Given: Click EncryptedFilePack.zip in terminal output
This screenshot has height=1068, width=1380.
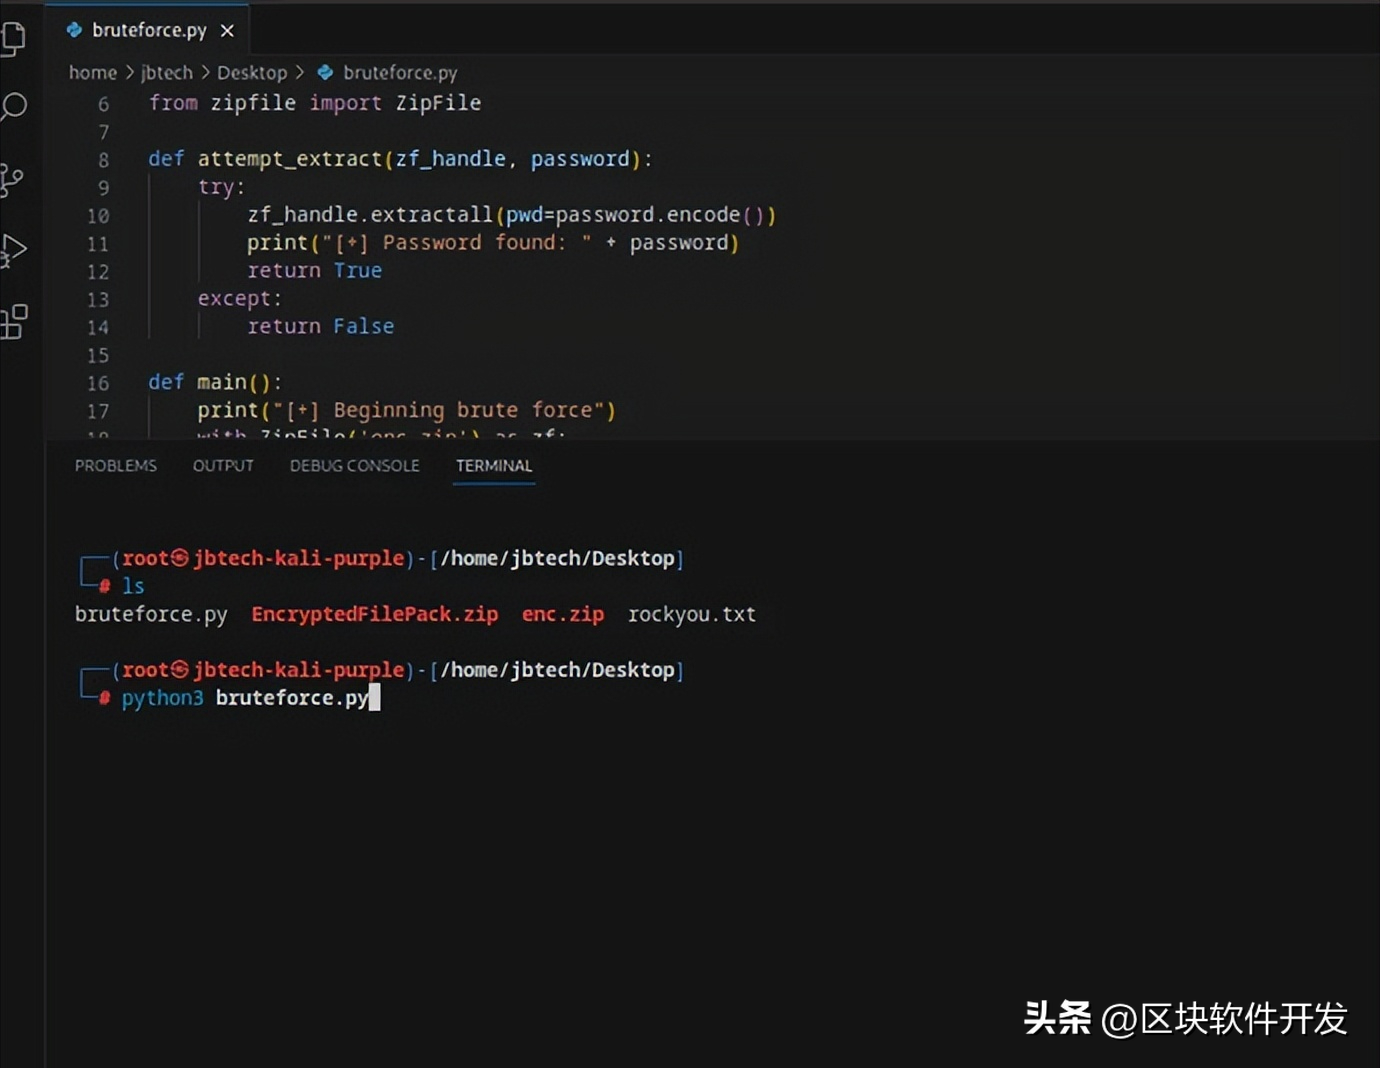Looking at the screenshot, I should [x=374, y=614].
